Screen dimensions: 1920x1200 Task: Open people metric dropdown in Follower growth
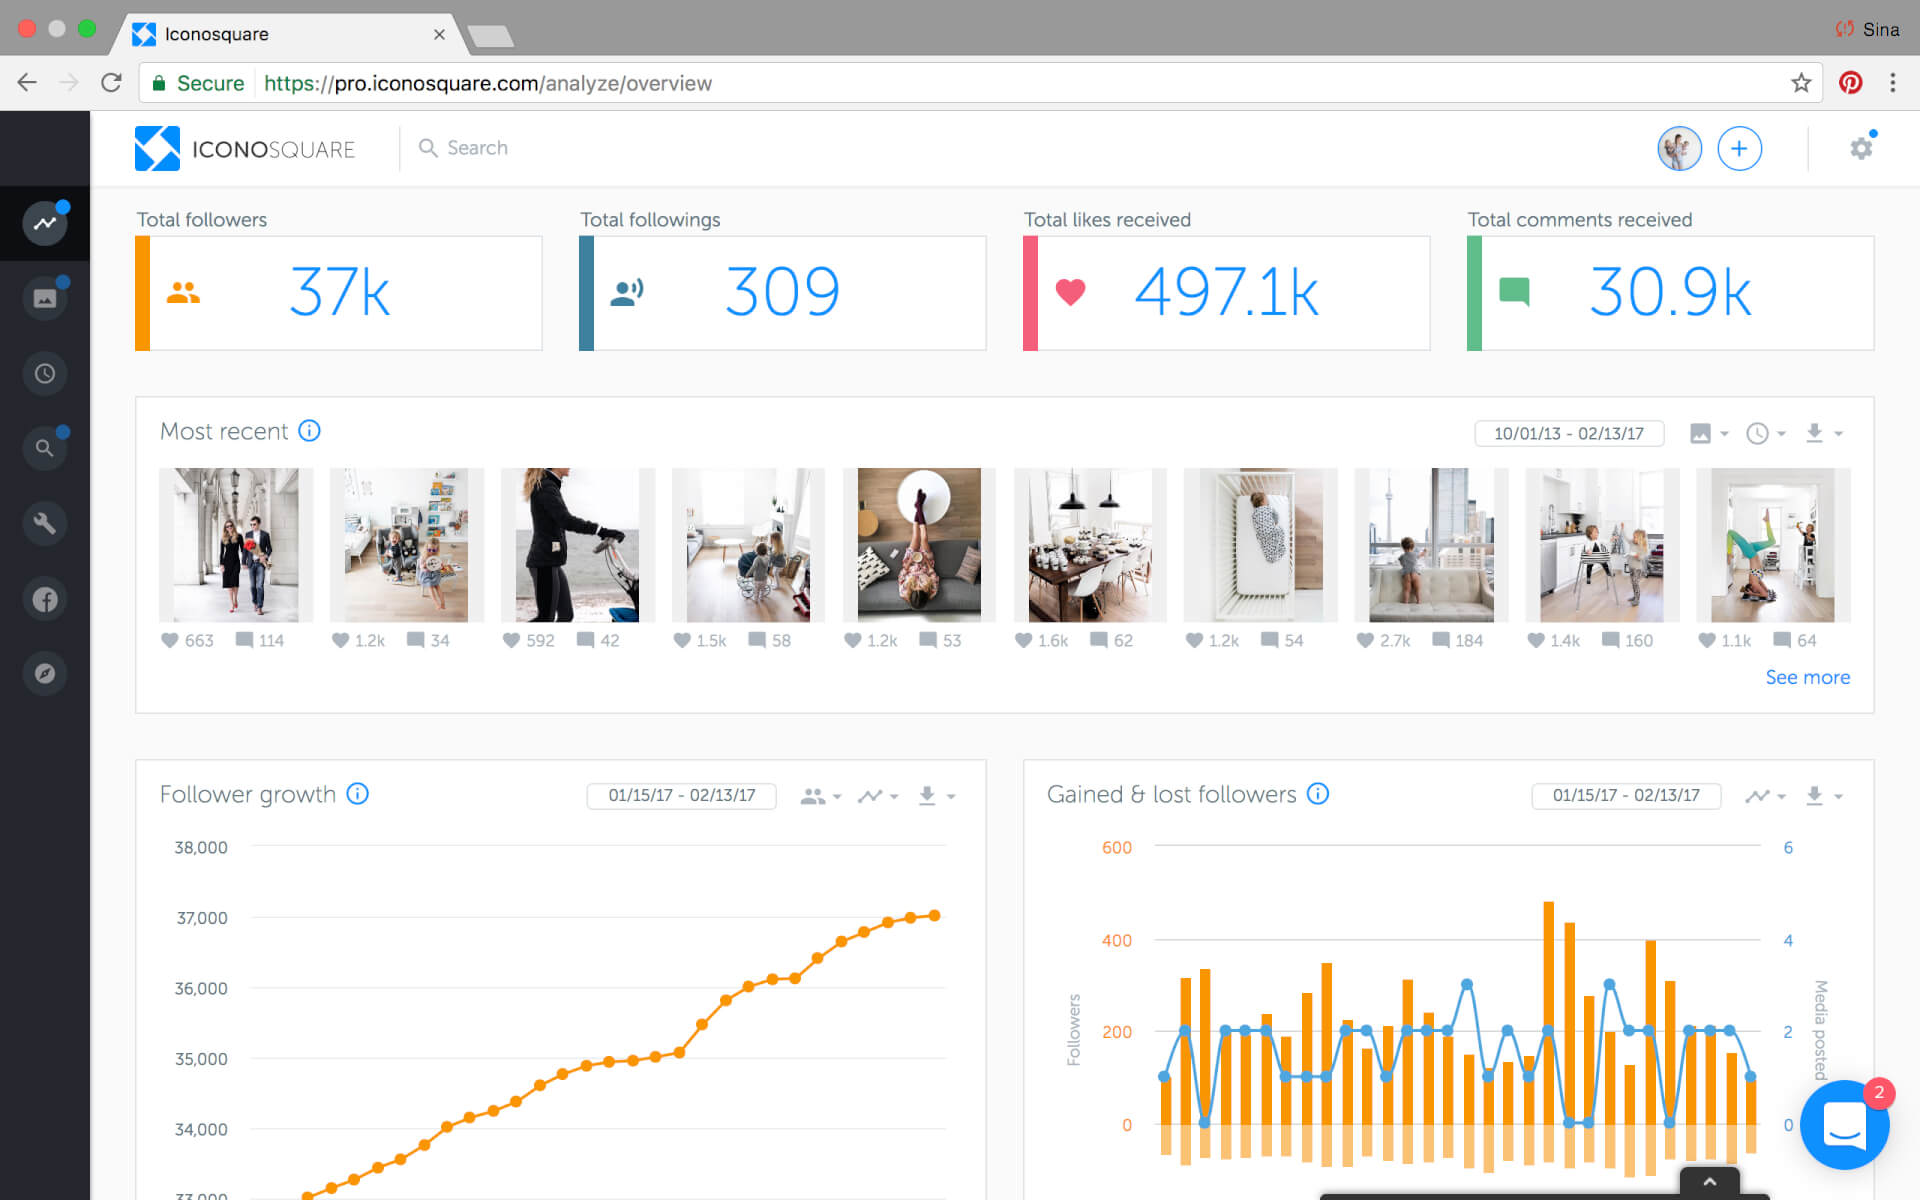click(821, 796)
